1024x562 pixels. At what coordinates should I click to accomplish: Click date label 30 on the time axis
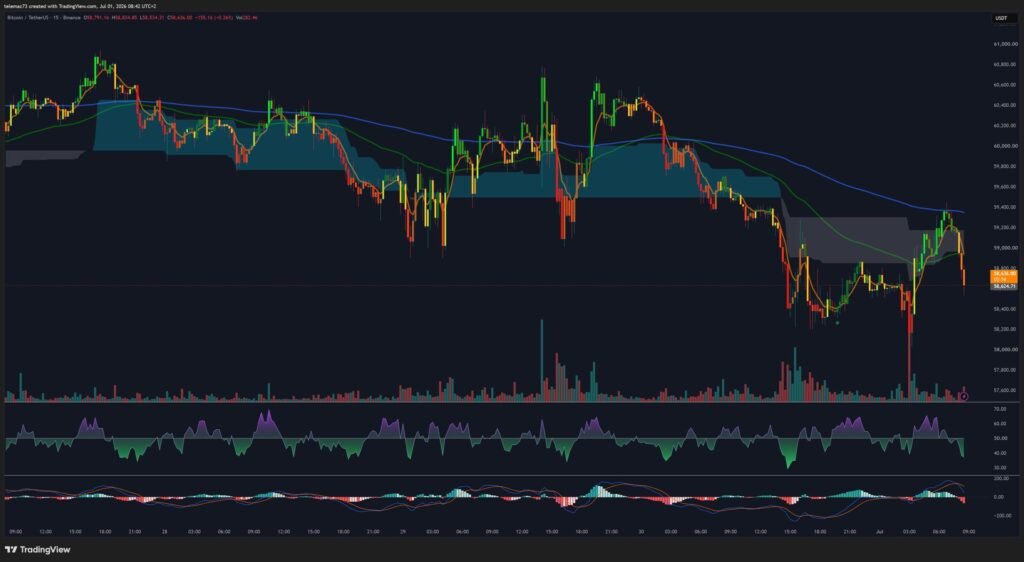click(x=641, y=532)
